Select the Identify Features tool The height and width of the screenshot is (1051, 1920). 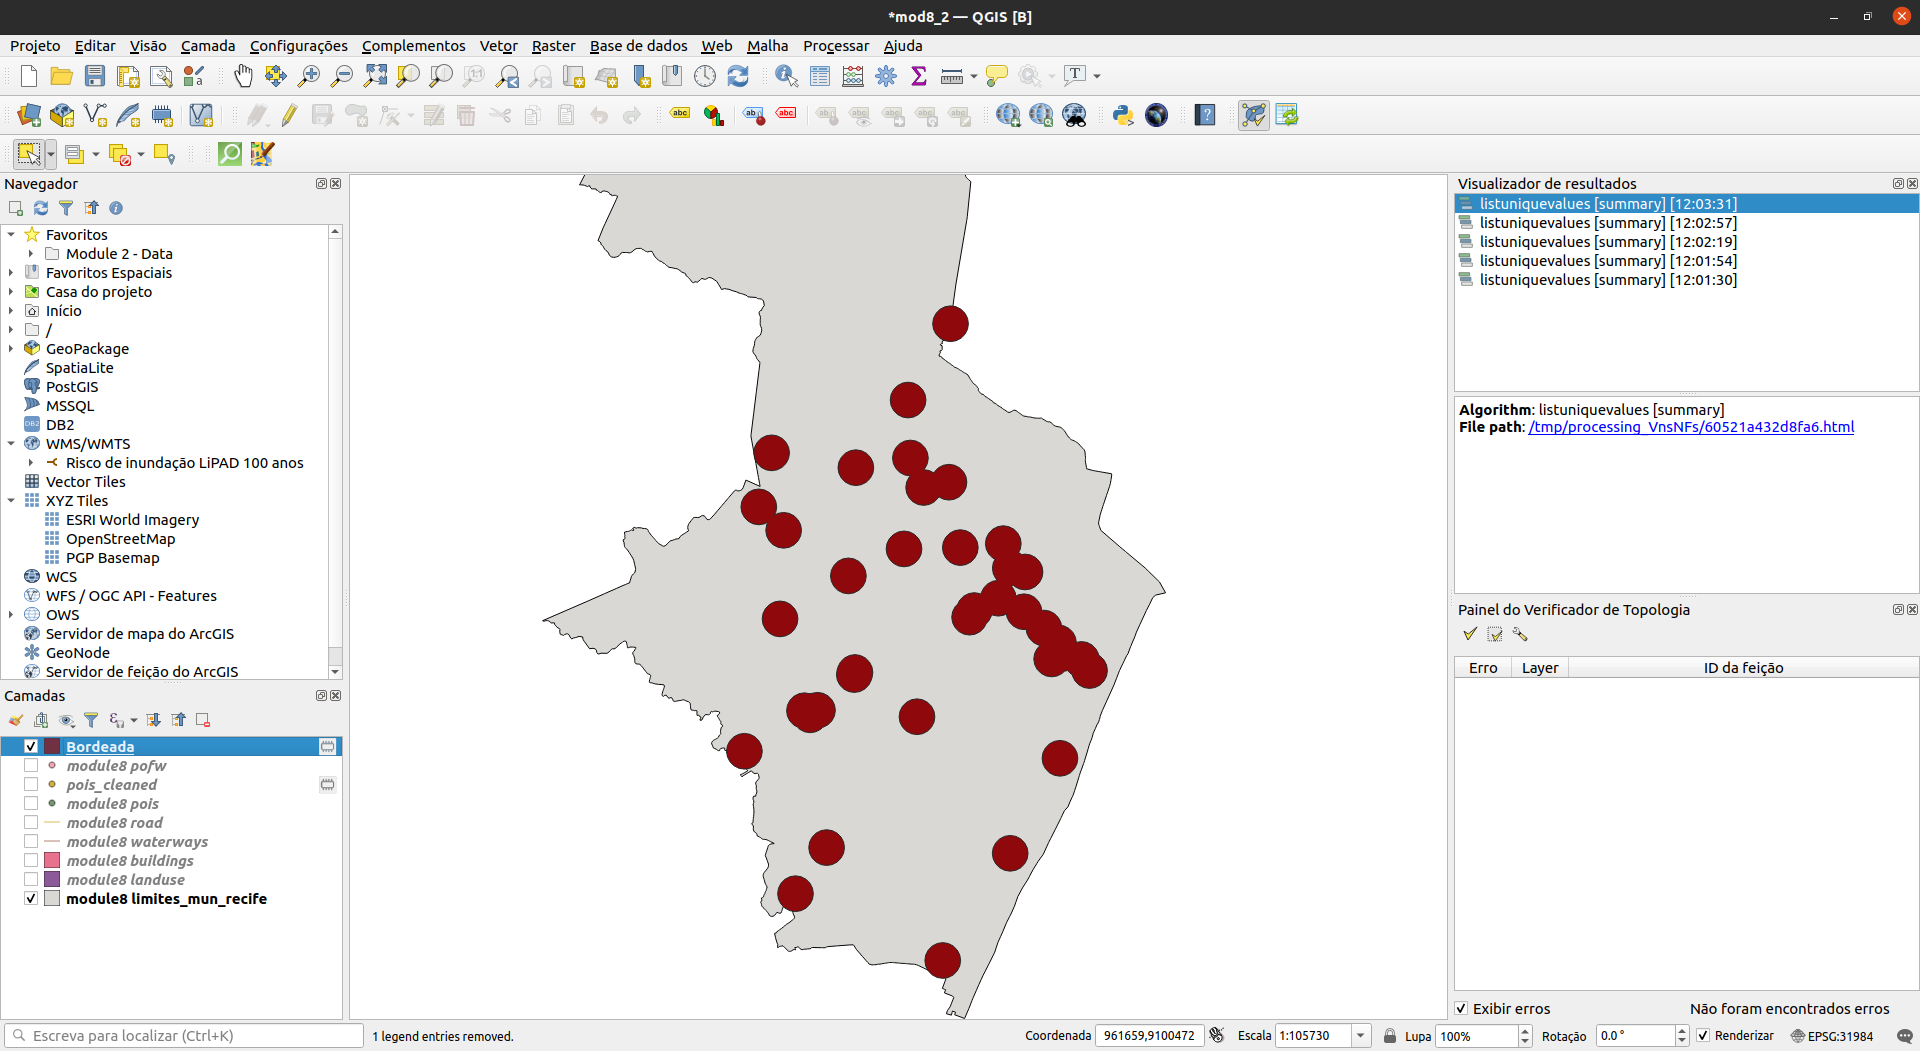click(x=787, y=76)
